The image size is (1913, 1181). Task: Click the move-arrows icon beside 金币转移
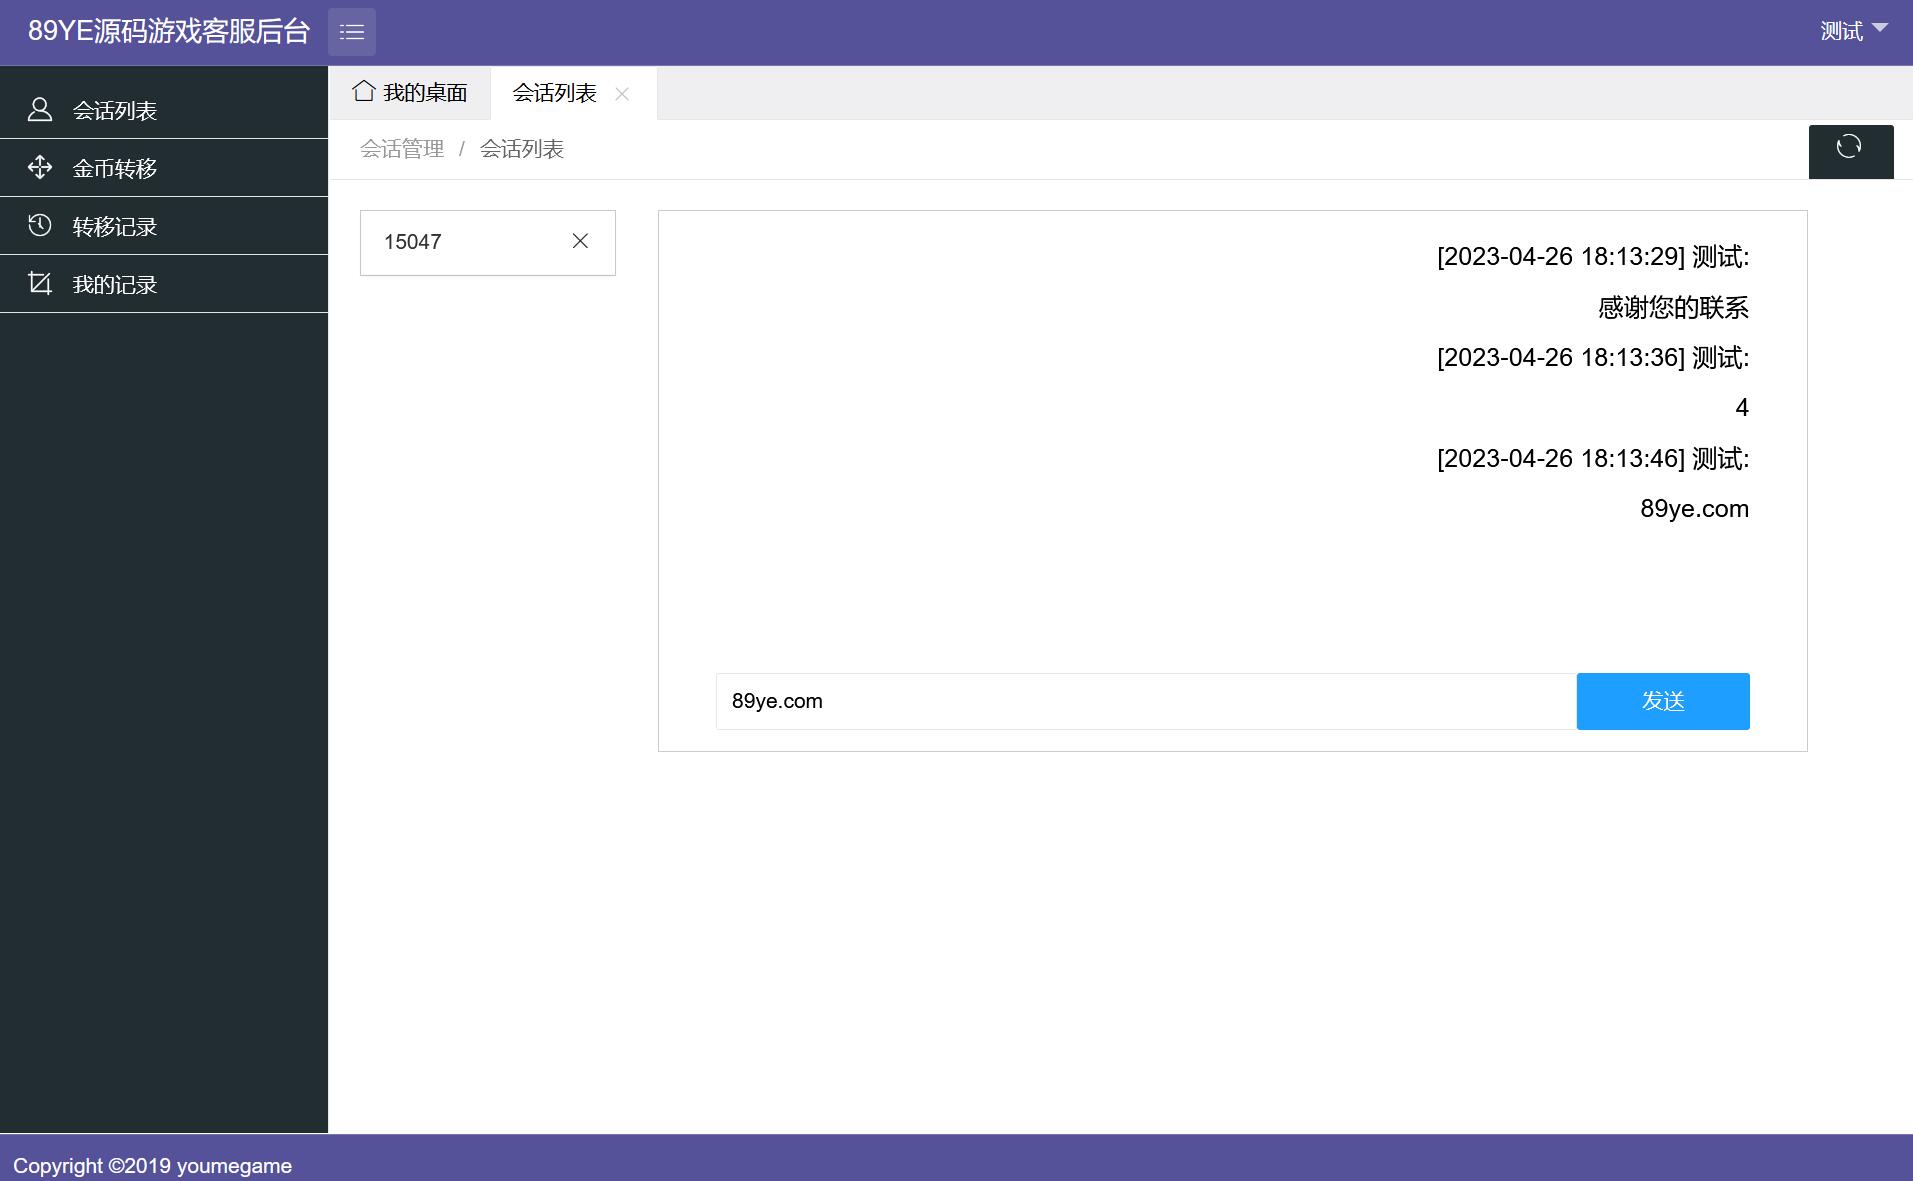pos(40,167)
